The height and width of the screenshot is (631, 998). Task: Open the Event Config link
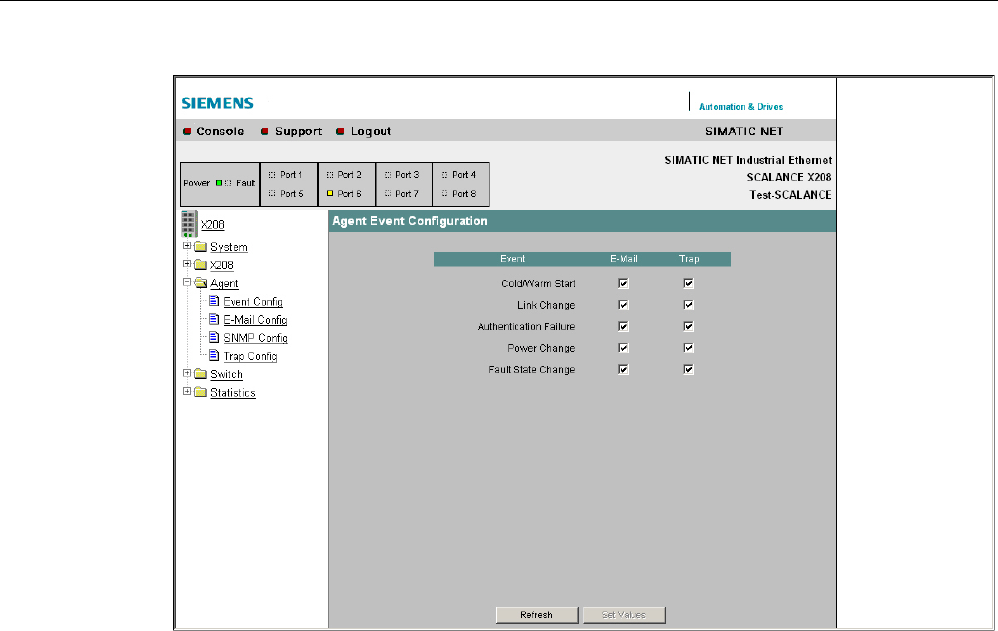click(x=253, y=302)
